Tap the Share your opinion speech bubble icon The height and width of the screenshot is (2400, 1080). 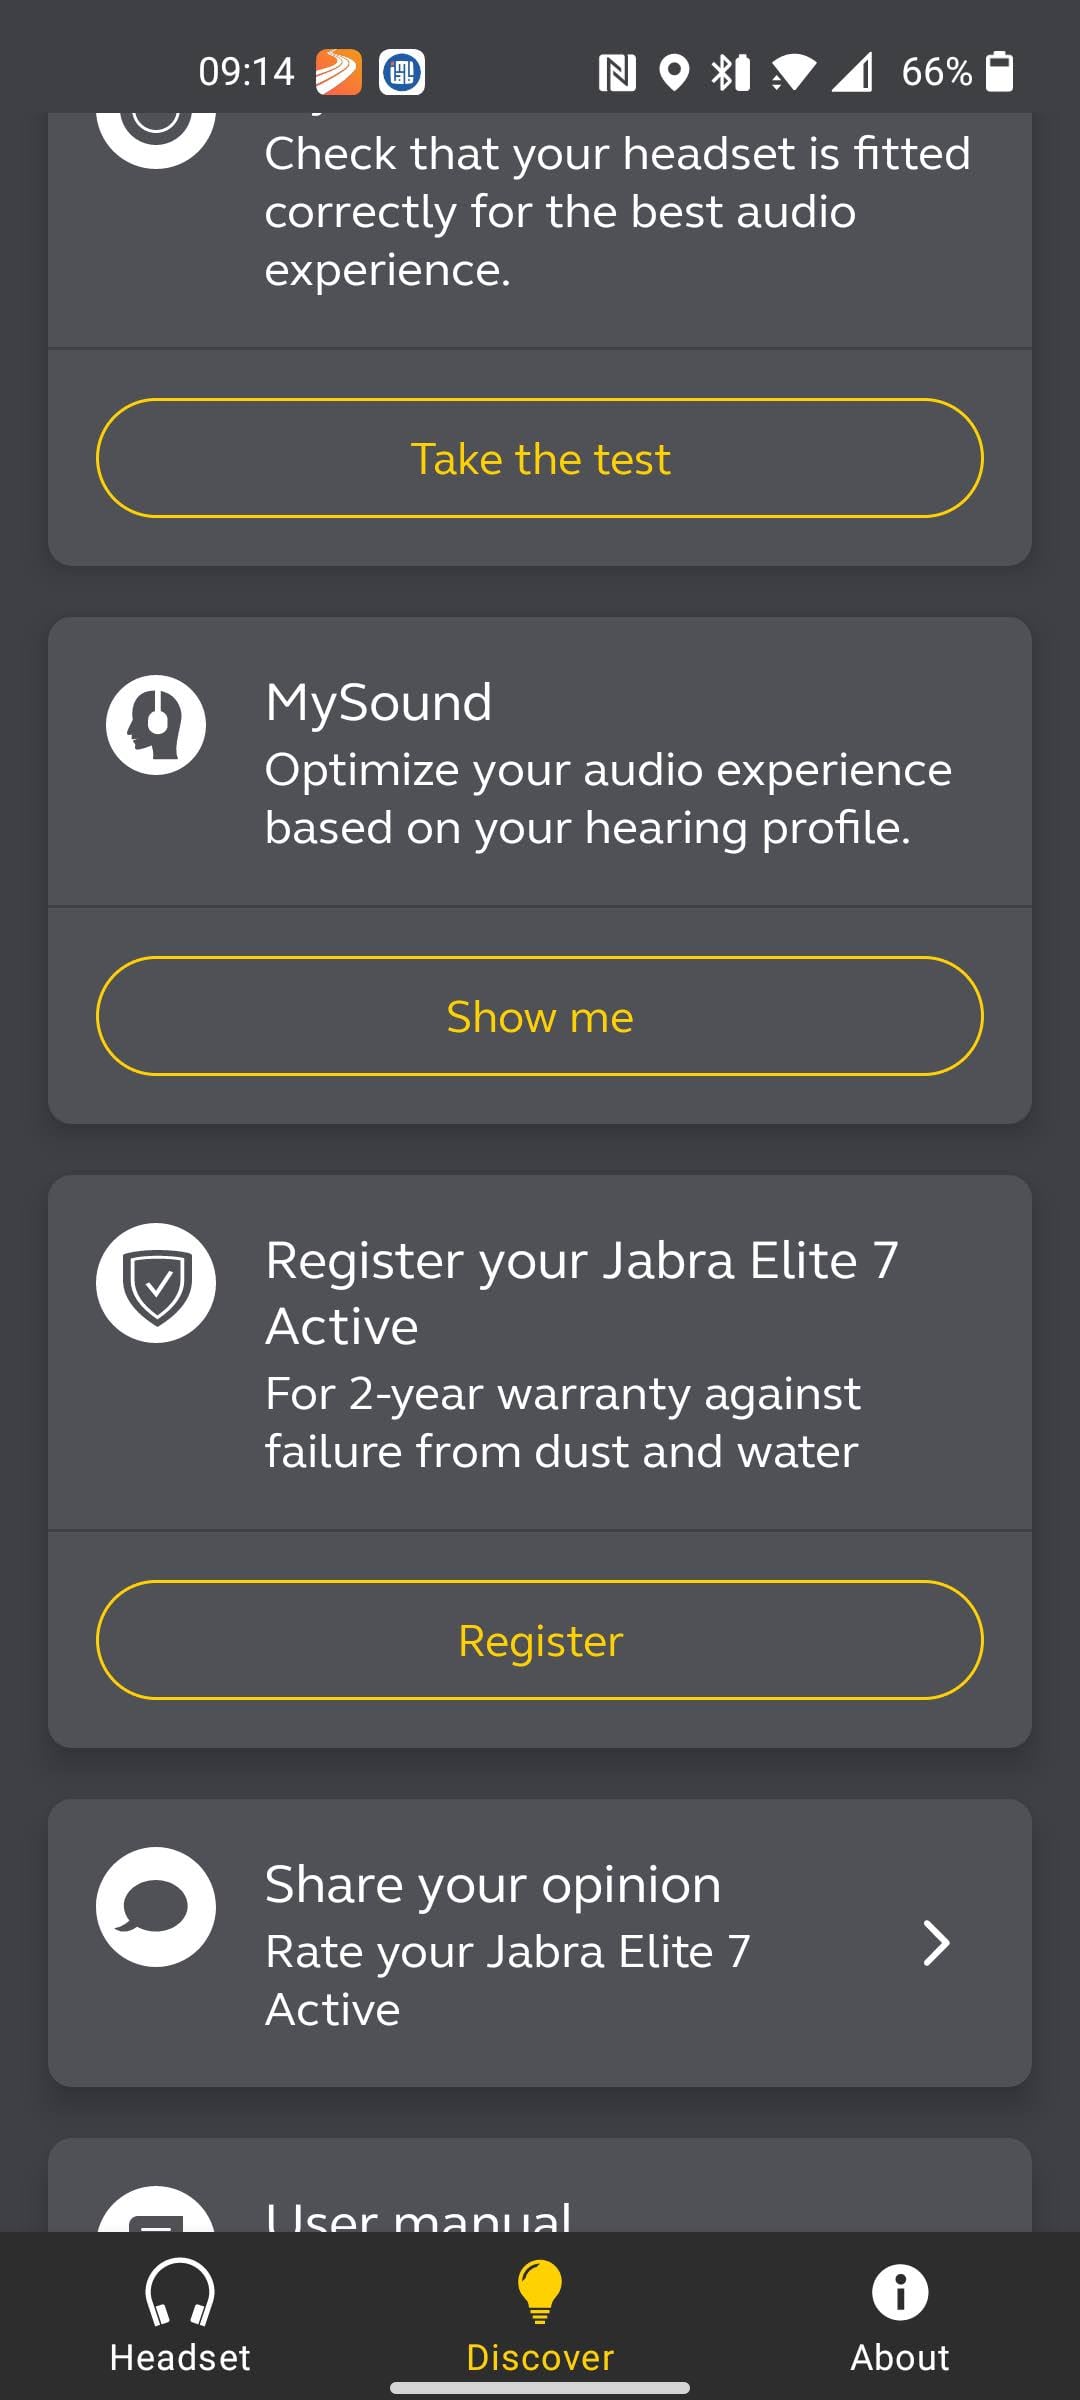pyautogui.click(x=156, y=1907)
